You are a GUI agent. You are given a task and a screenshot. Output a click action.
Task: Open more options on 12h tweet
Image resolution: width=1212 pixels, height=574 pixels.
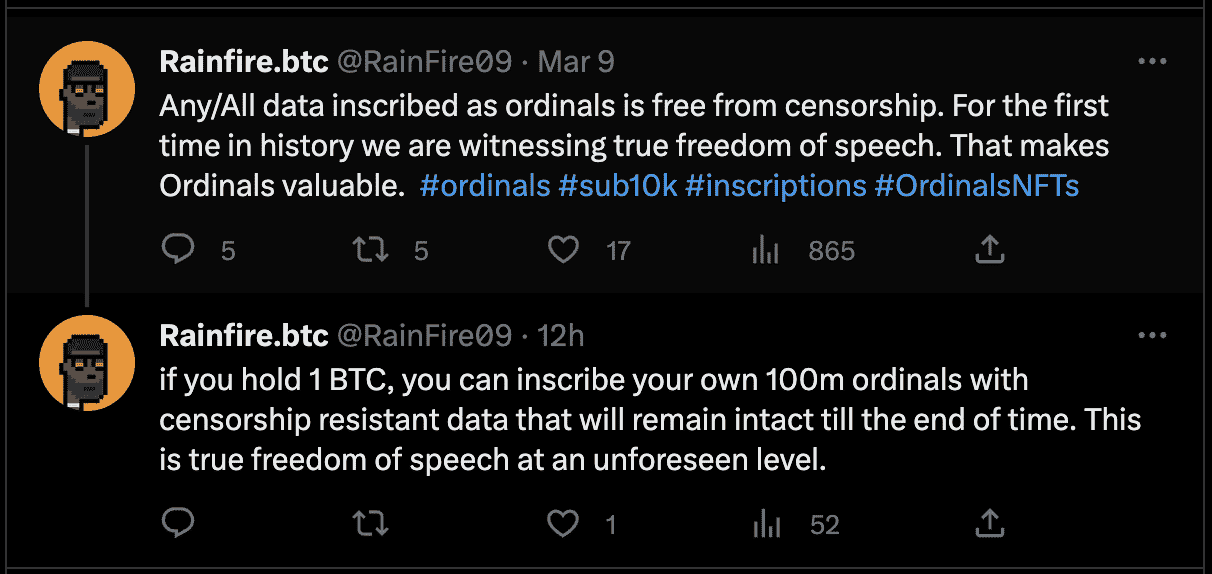(x=1153, y=335)
